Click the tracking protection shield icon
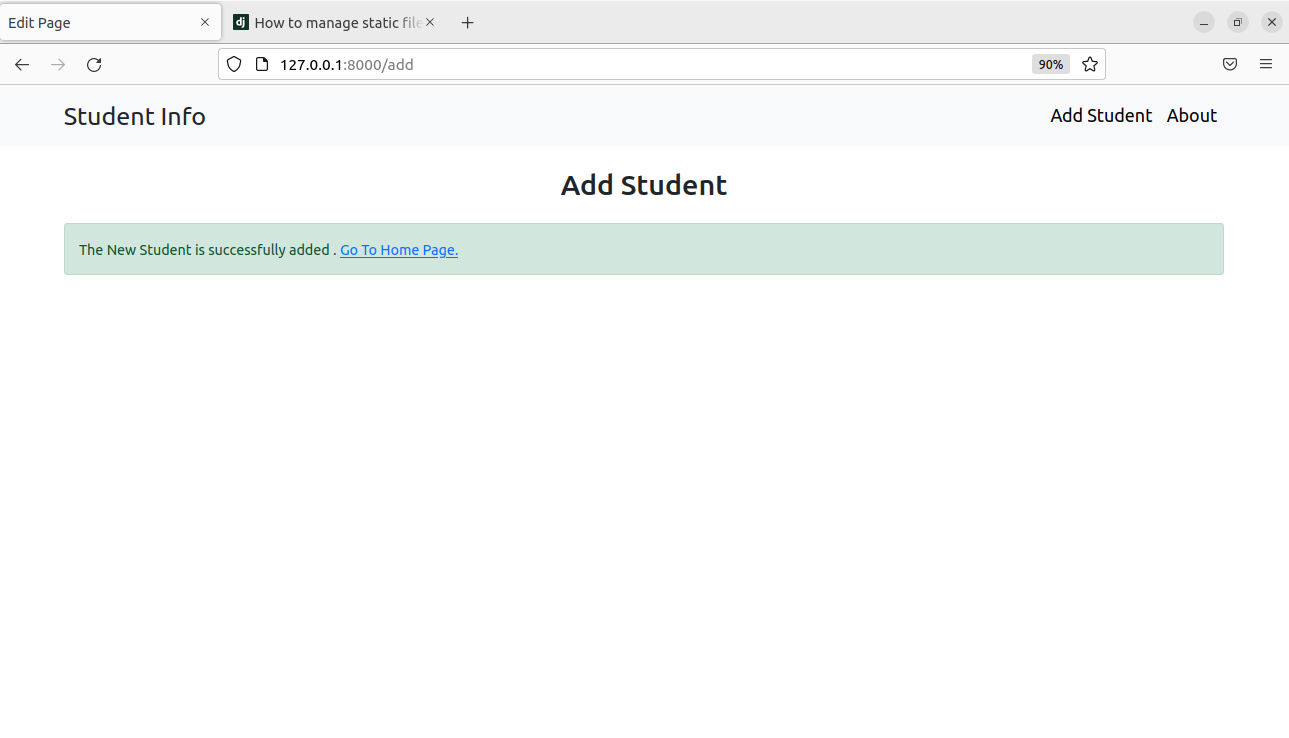Screen dimensions: 1289x738 click(x=233, y=63)
